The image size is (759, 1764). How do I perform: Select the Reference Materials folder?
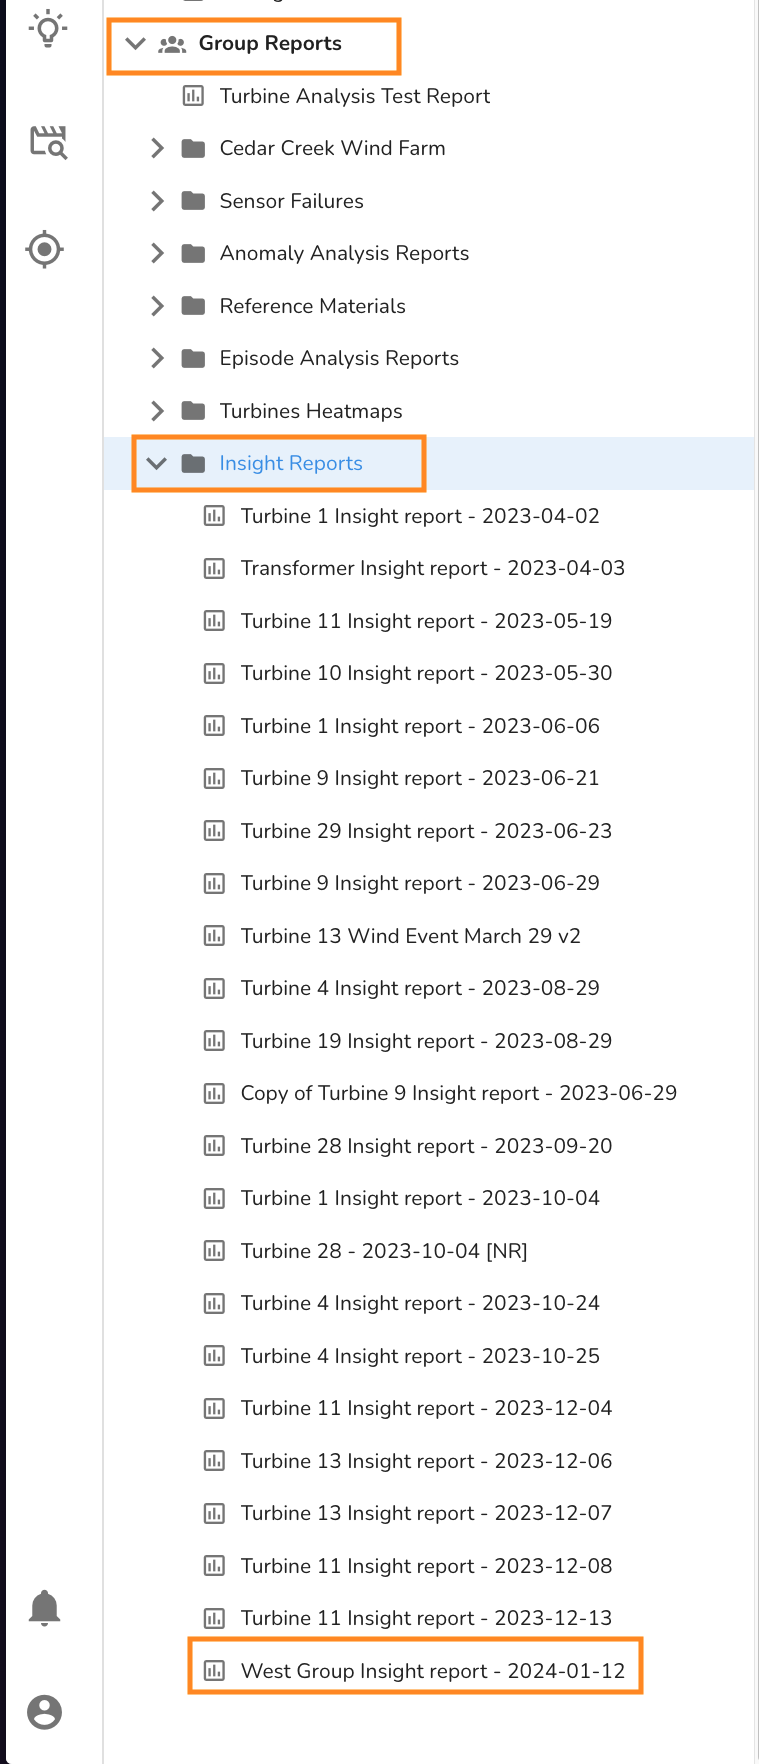(312, 306)
